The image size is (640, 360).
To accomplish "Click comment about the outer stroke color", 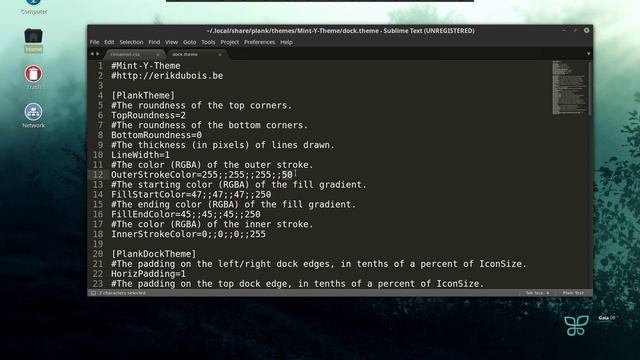I will (x=212, y=165).
